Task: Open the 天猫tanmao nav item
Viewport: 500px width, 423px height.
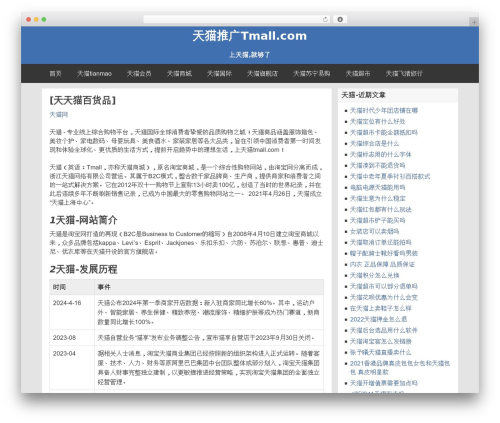Action: (94, 73)
